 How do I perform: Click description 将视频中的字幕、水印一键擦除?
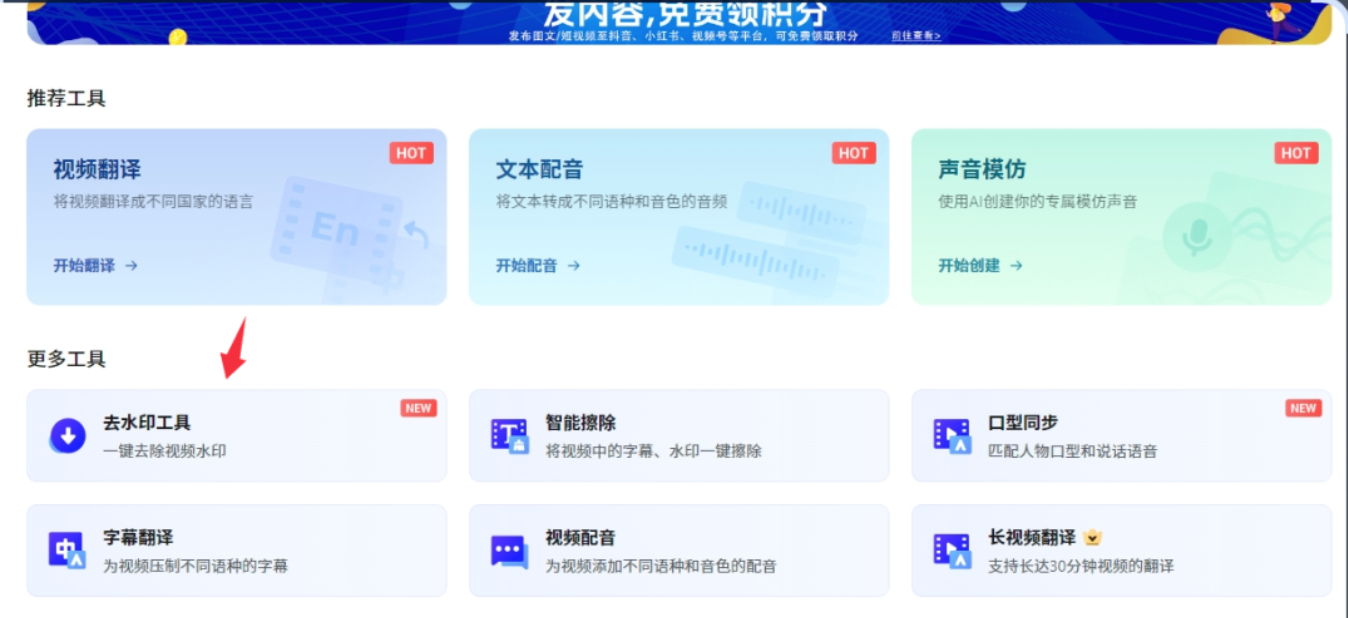[653, 451]
